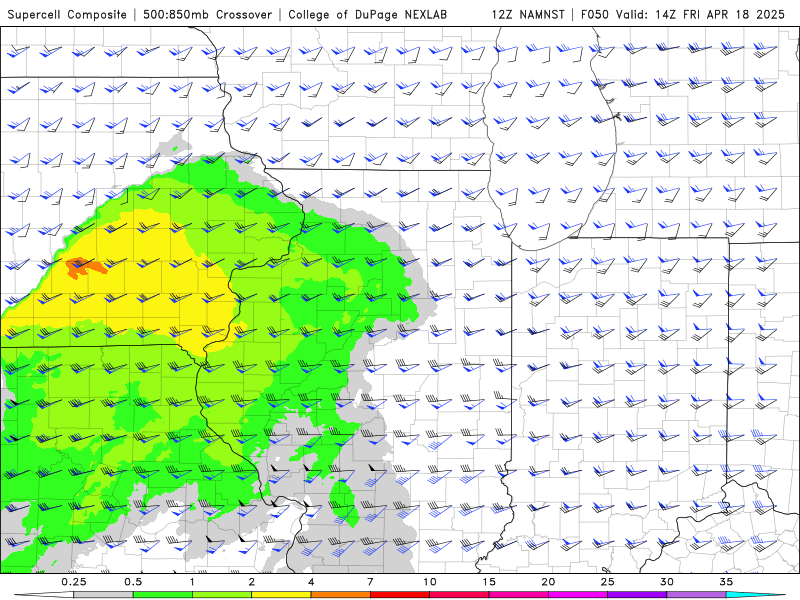Click the '0.5' legend label
This screenshot has width=800, height=600.
(x=133, y=582)
